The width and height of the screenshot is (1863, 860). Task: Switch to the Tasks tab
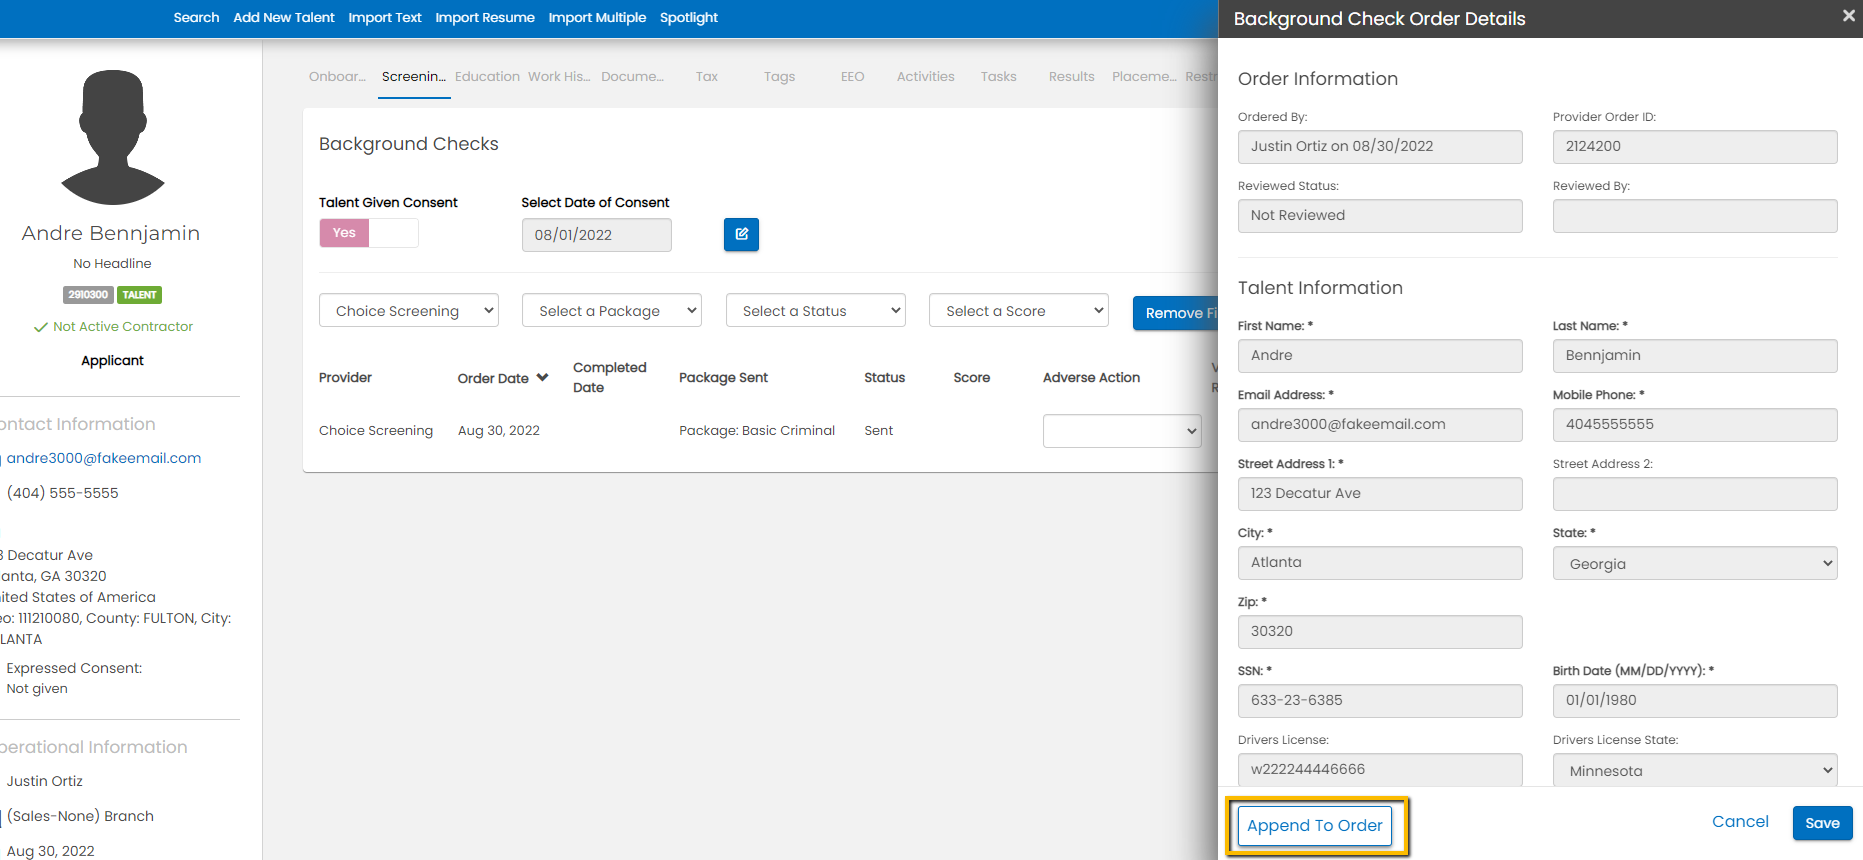click(x=999, y=77)
